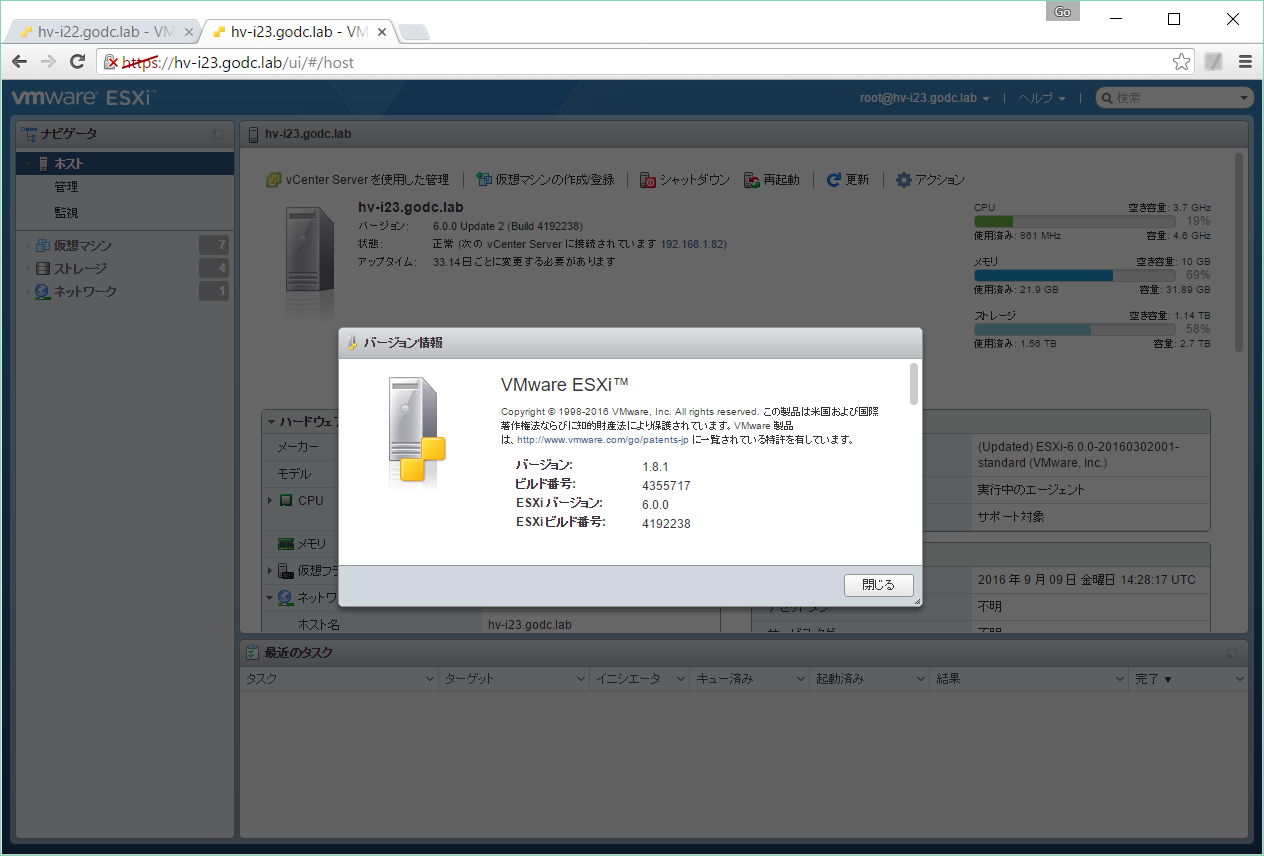Open the result (結果) column dropdown

click(1121, 679)
